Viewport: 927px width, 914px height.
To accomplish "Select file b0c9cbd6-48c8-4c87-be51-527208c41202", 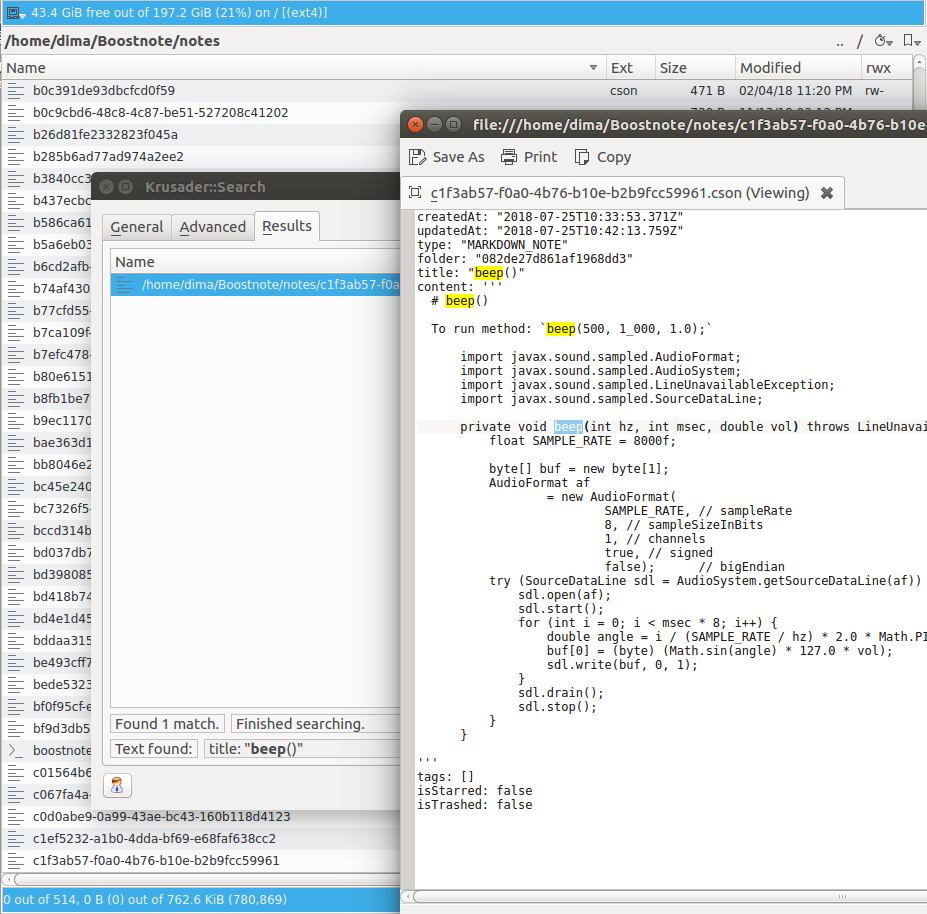I will [161, 112].
